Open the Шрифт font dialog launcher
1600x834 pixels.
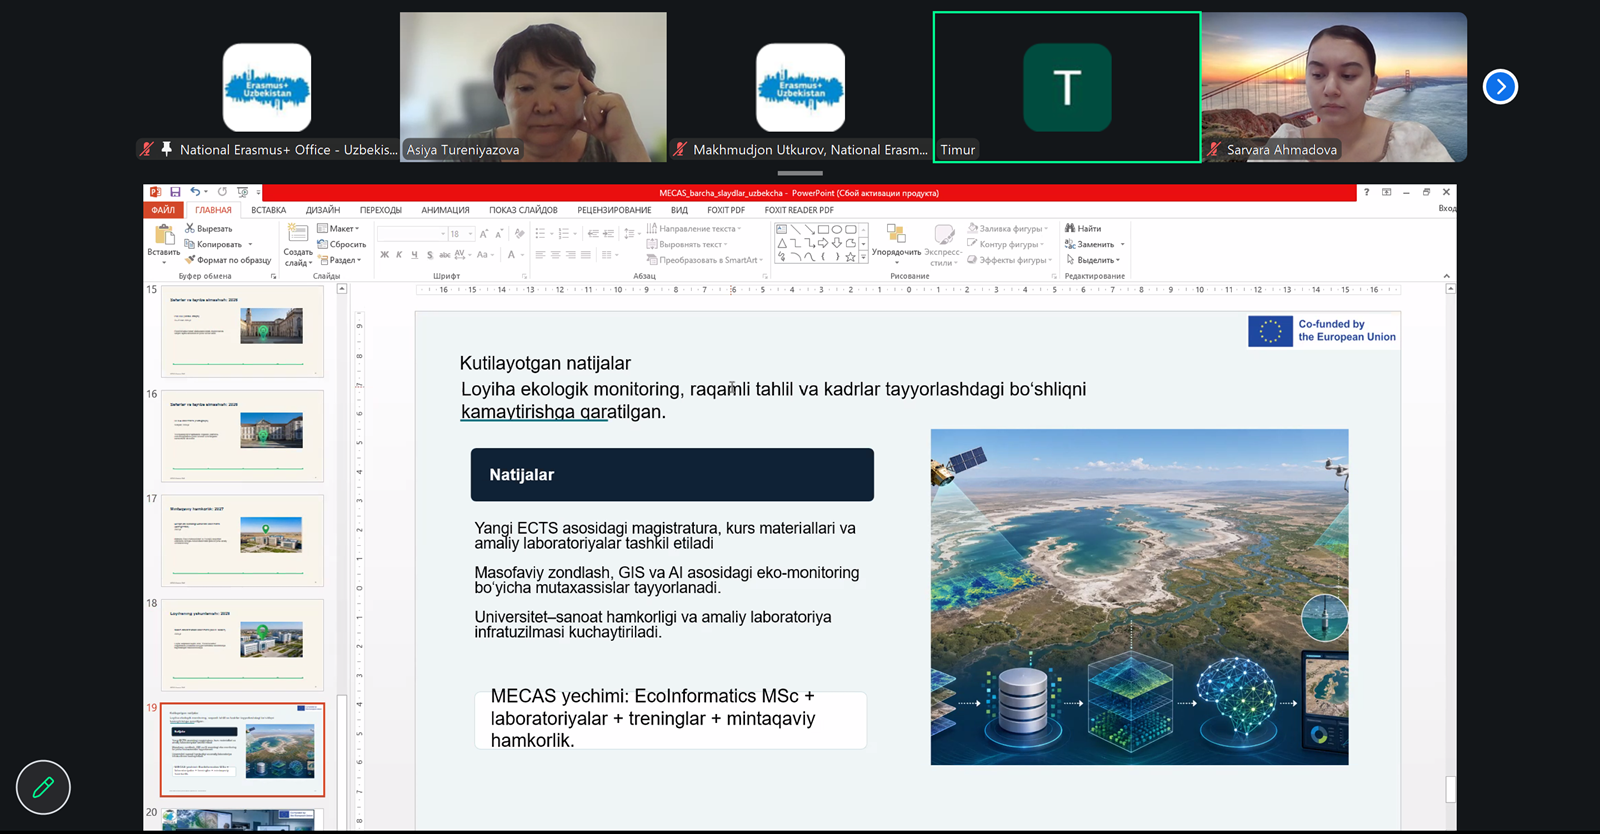pos(523,276)
